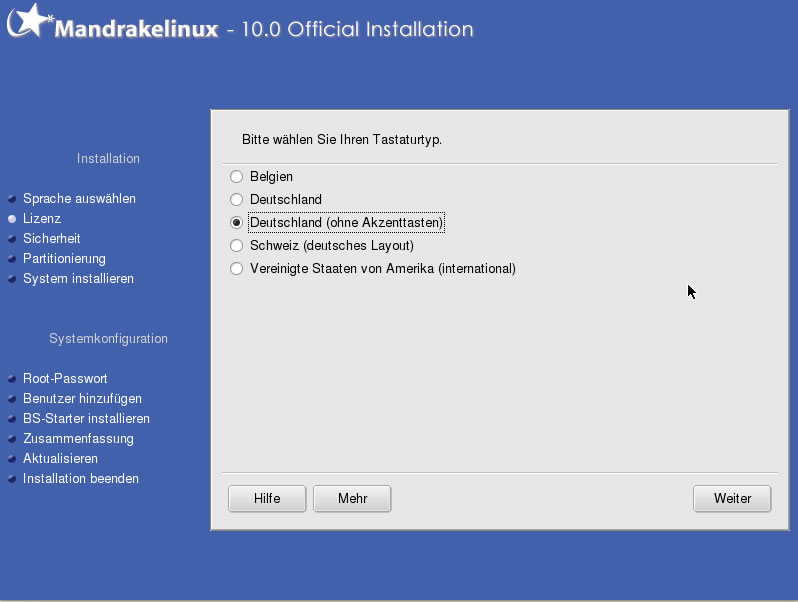Viewport: 798px width, 602px height.
Task: Select Schweiz (deutsches Layout) option
Action: click(x=236, y=246)
